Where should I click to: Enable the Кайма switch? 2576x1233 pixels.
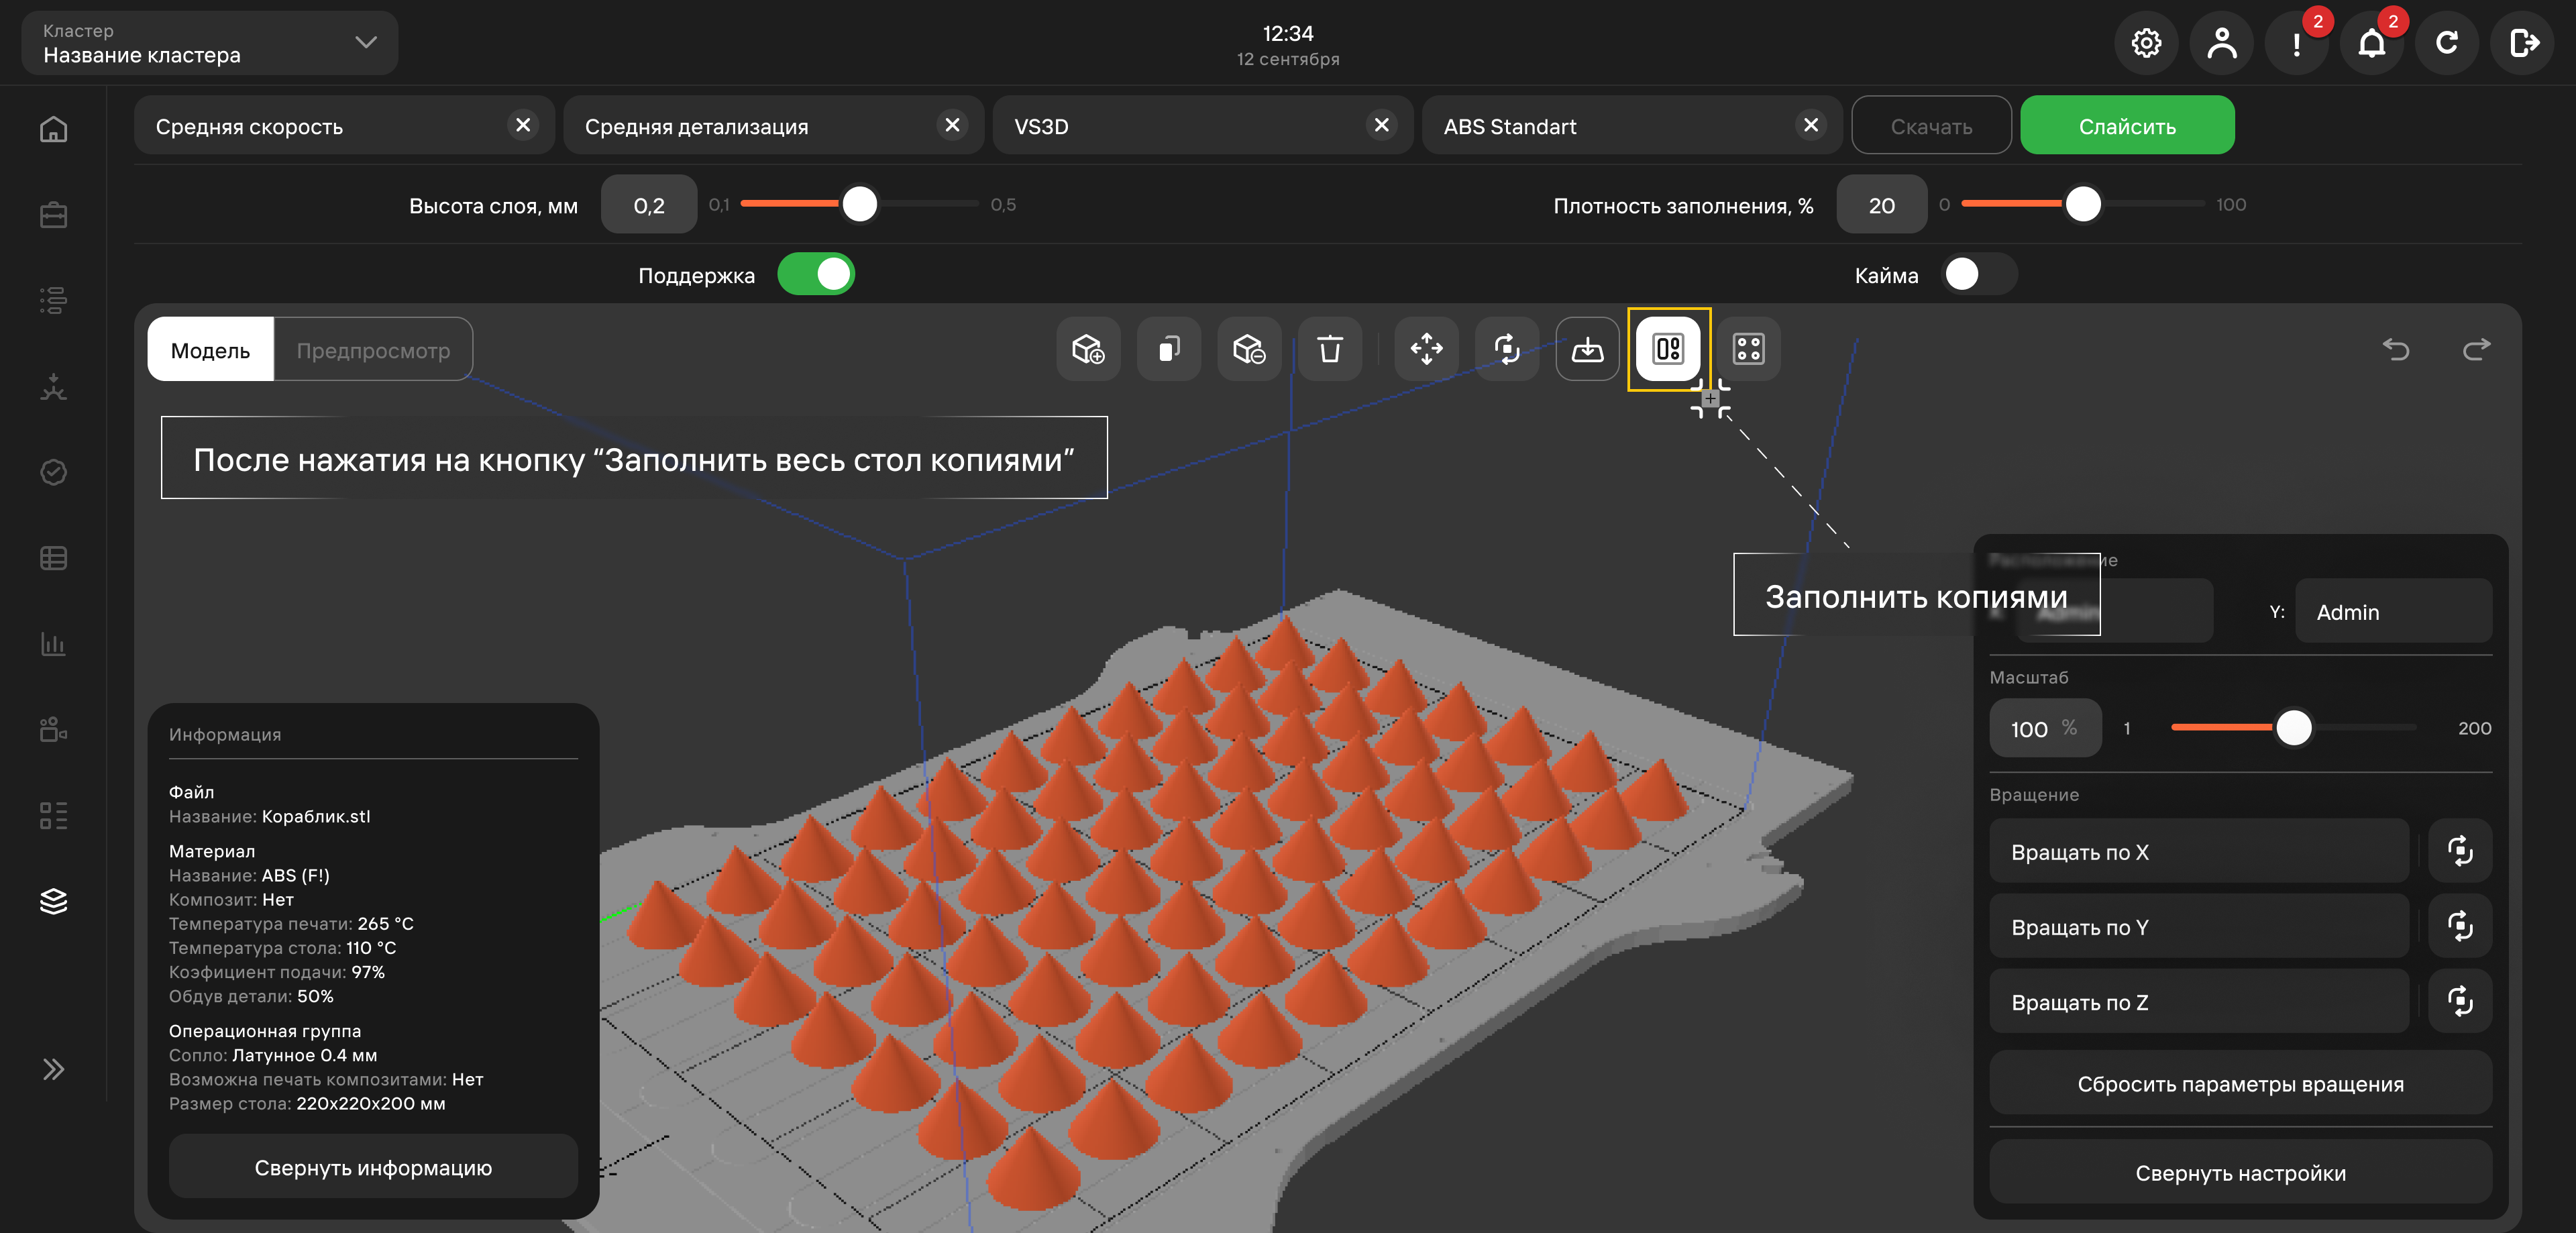pos(1979,274)
